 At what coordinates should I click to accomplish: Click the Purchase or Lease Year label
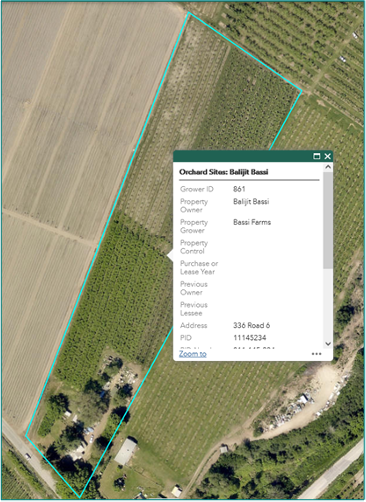(199, 268)
